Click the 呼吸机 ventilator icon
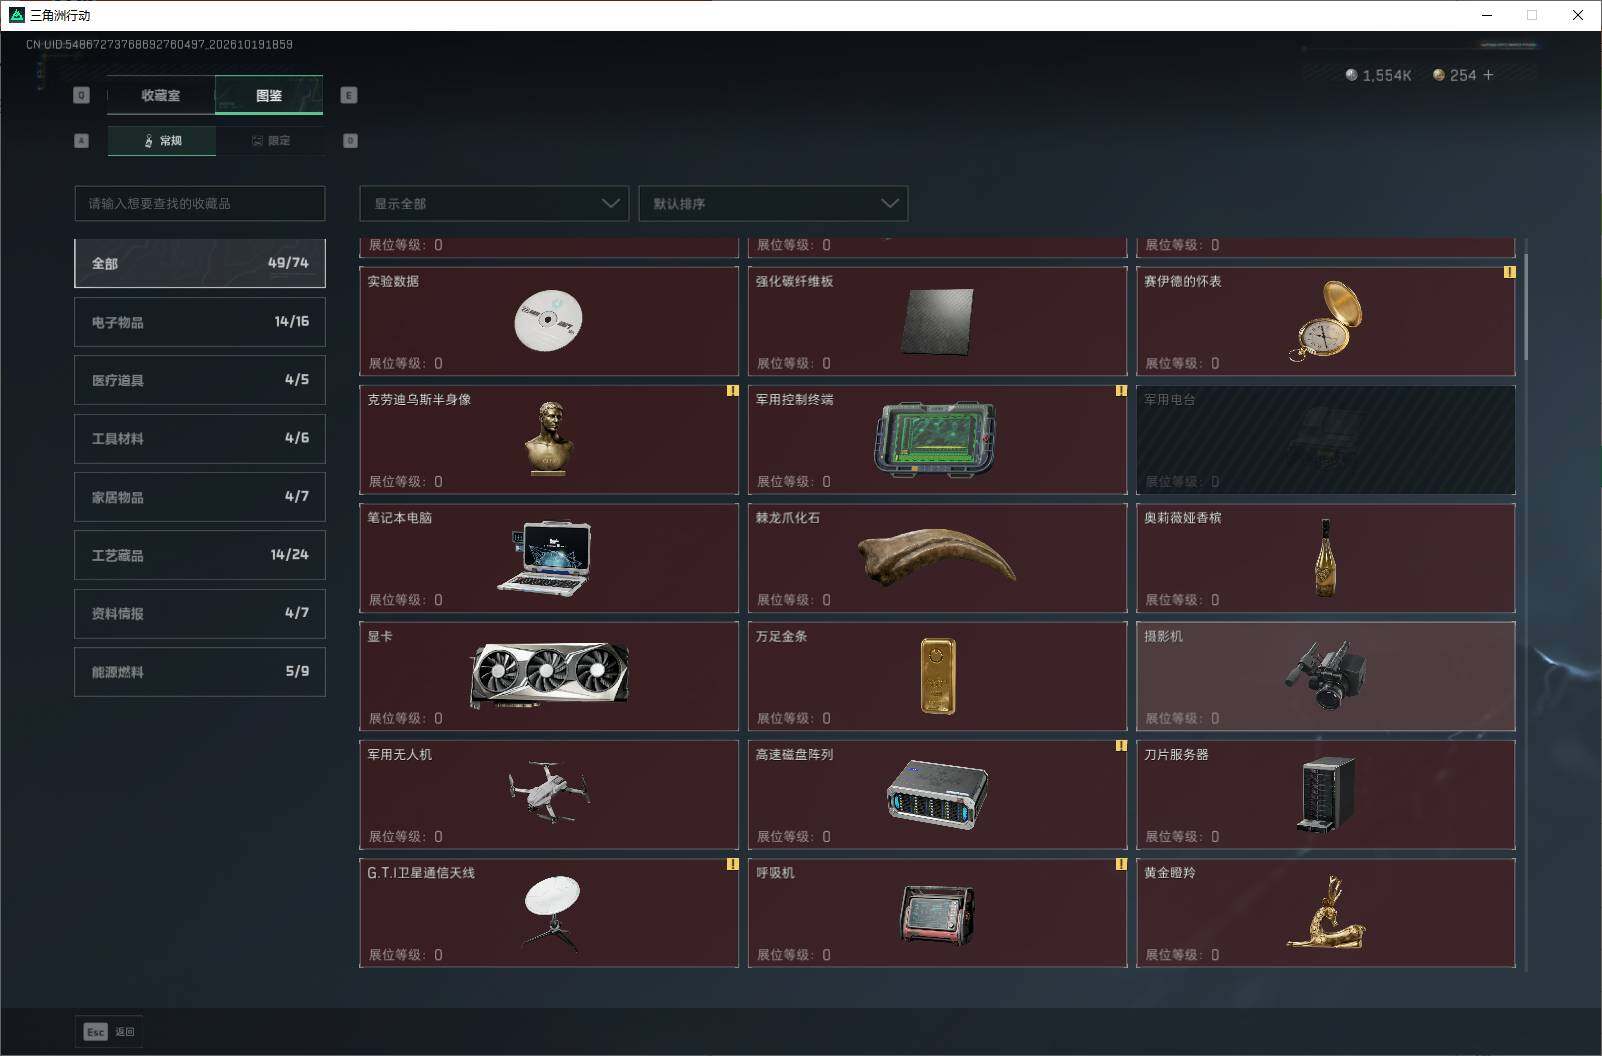The height and width of the screenshot is (1056, 1602). (937, 914)
